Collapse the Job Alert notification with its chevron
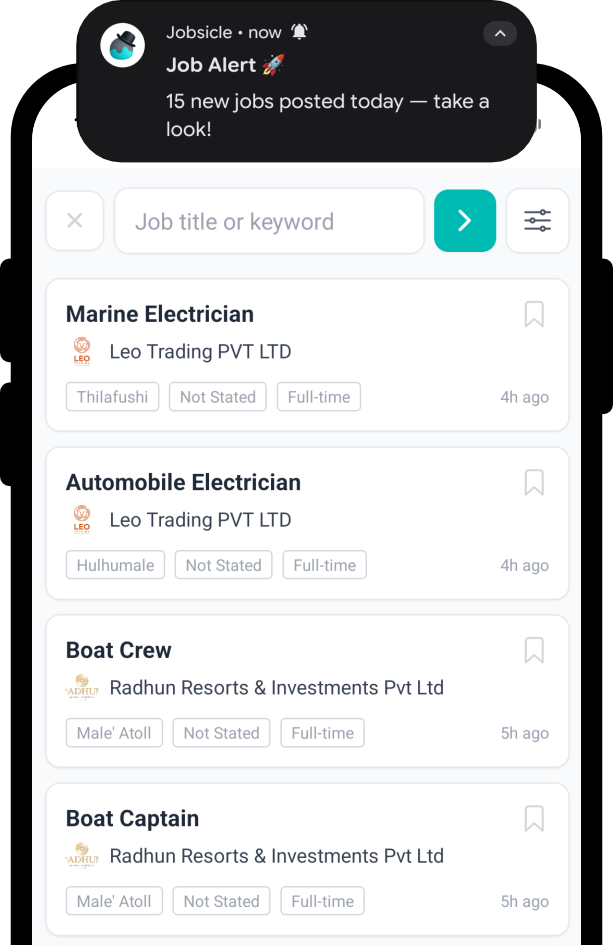The width and height of the screenshot is (613, 945). click(x=500, y=33)
